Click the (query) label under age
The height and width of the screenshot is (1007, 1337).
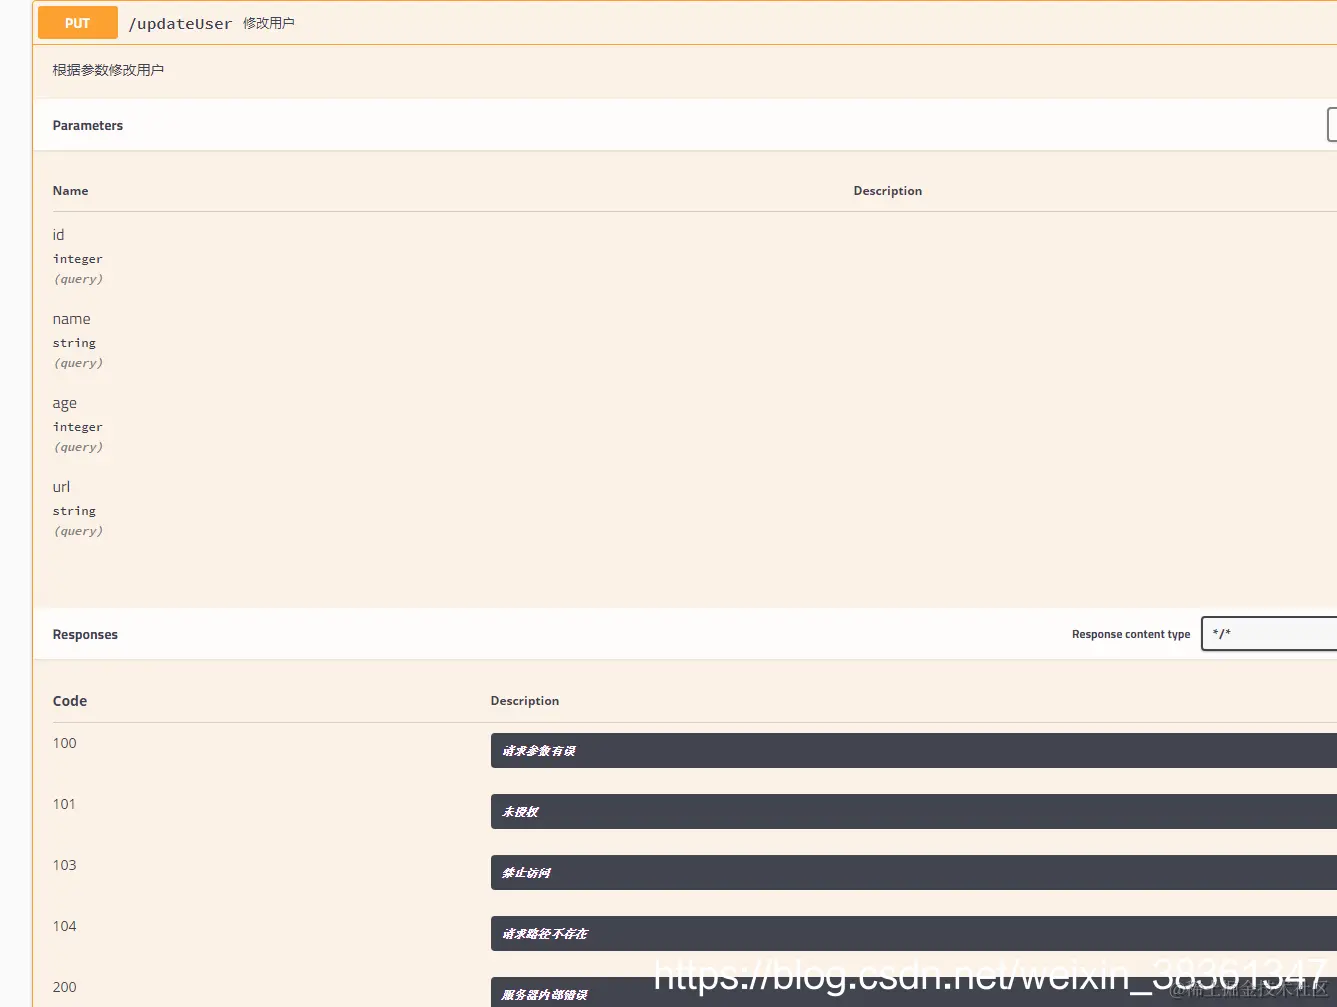78,447
